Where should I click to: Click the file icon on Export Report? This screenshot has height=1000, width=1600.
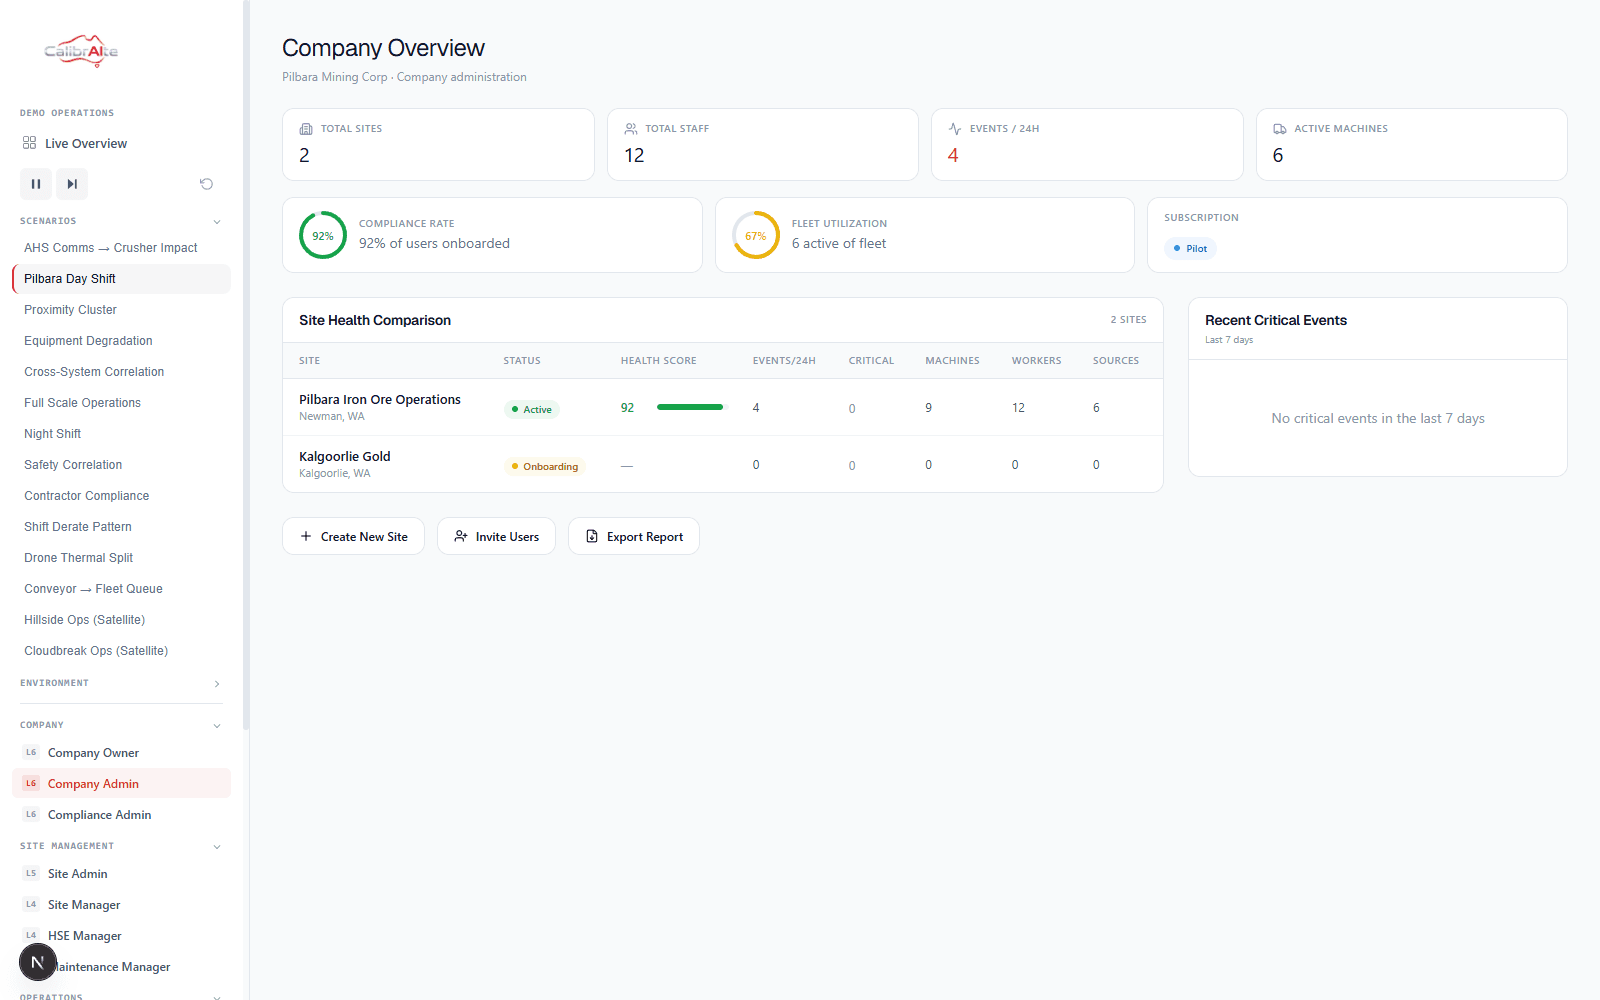click(592, 536)
